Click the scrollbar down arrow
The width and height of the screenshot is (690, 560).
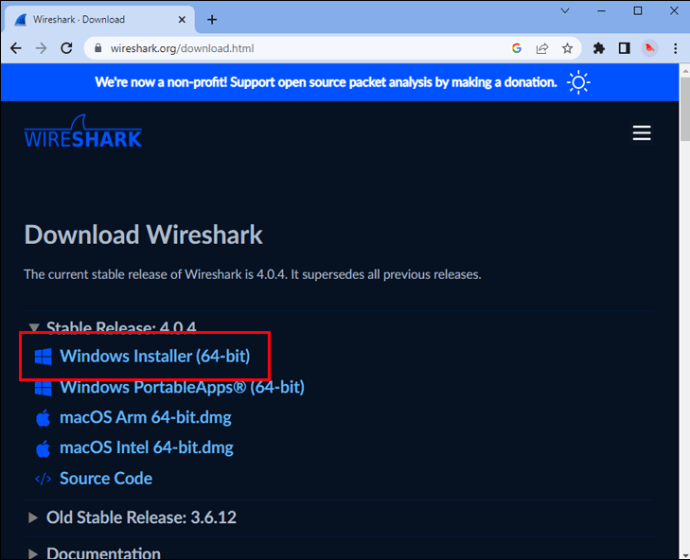(x=685, y=554)
